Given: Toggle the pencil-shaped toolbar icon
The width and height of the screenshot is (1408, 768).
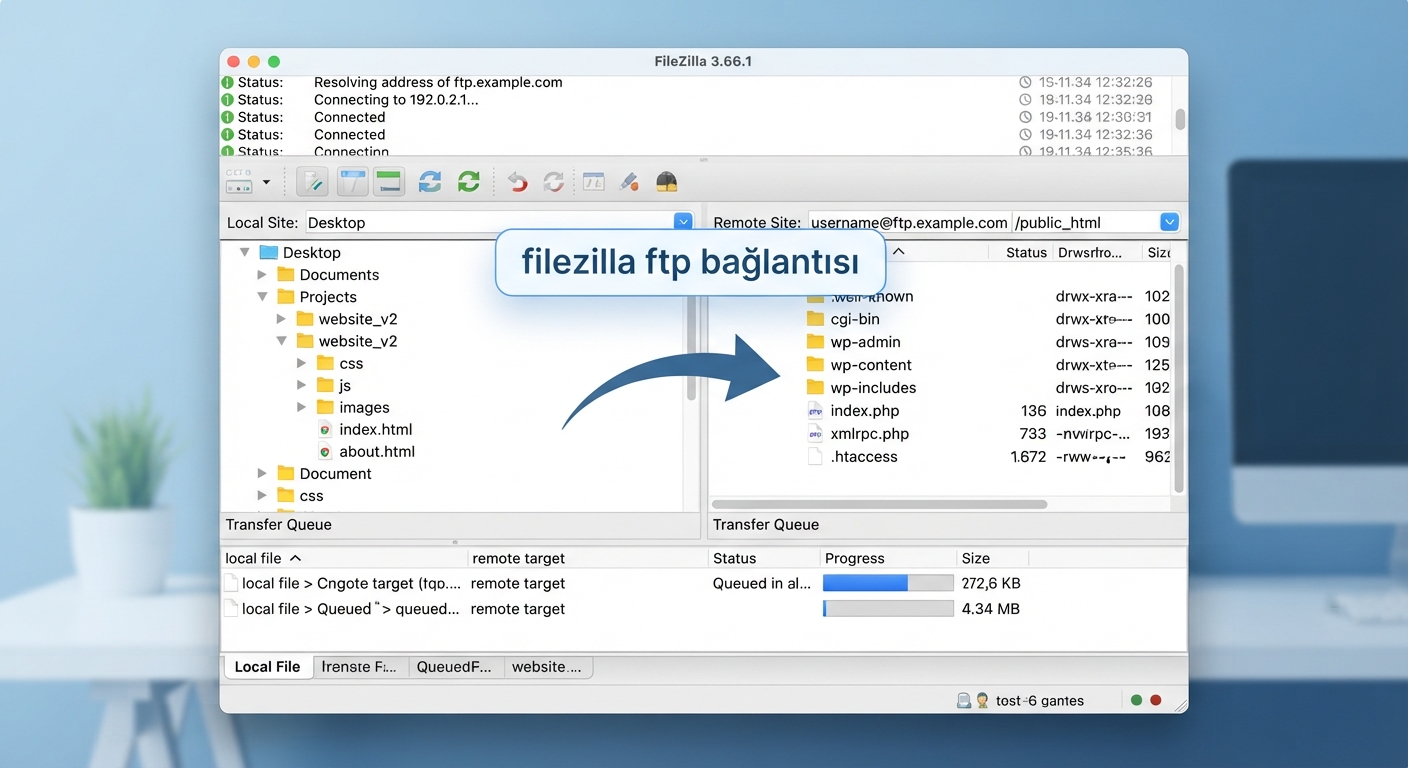Looking at the screenshot, I should click(x=629, y=182).
